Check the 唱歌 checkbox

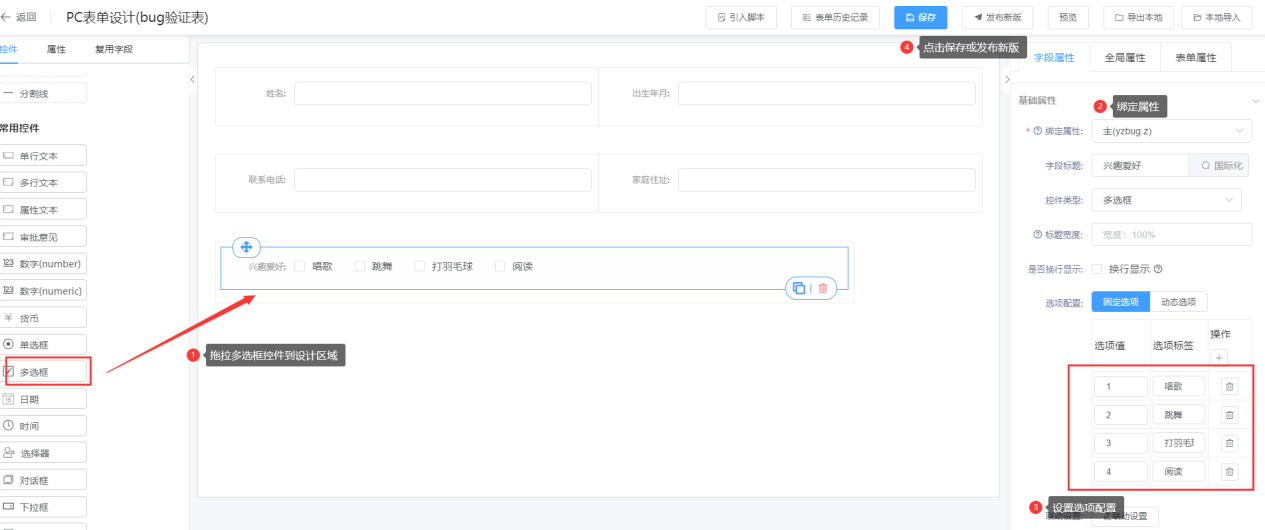click(x=299, y=267)
